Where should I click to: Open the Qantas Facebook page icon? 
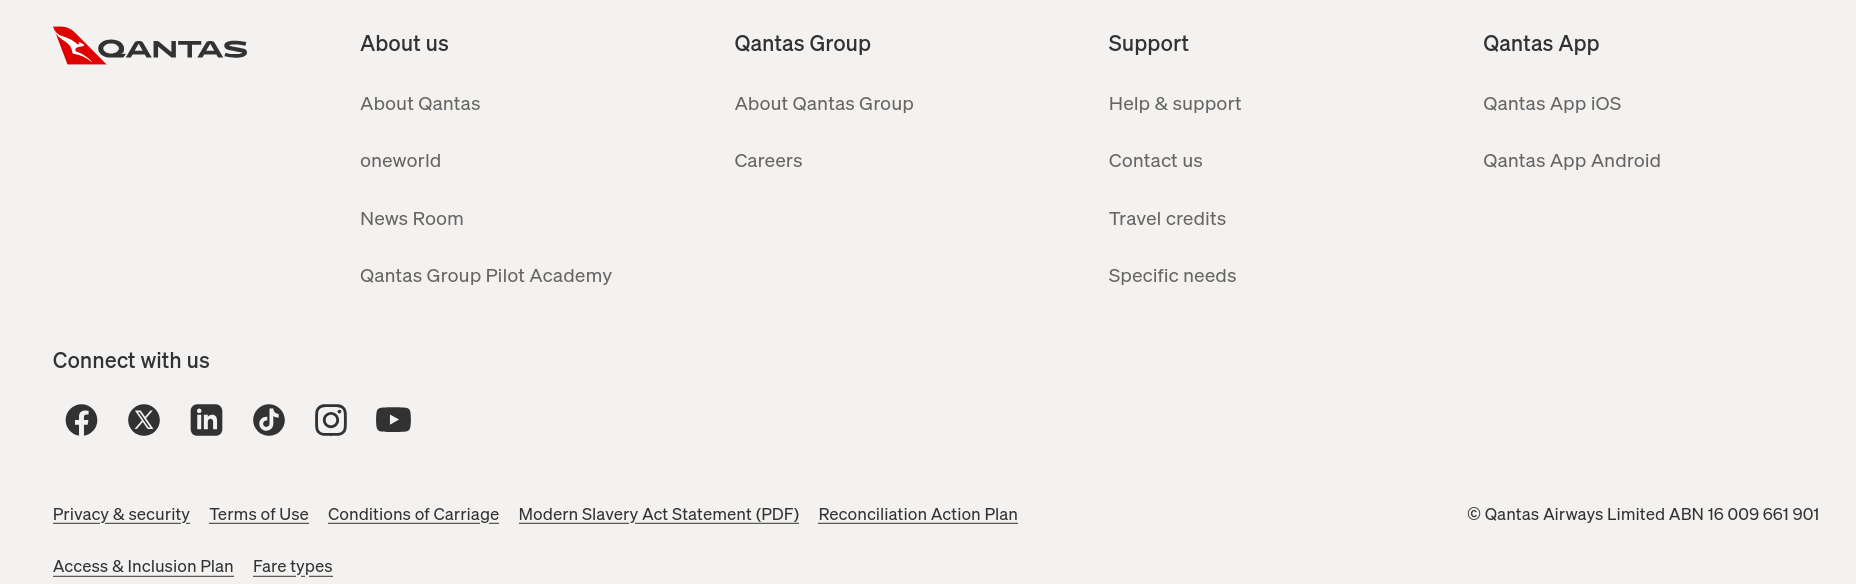click(82, 420)
